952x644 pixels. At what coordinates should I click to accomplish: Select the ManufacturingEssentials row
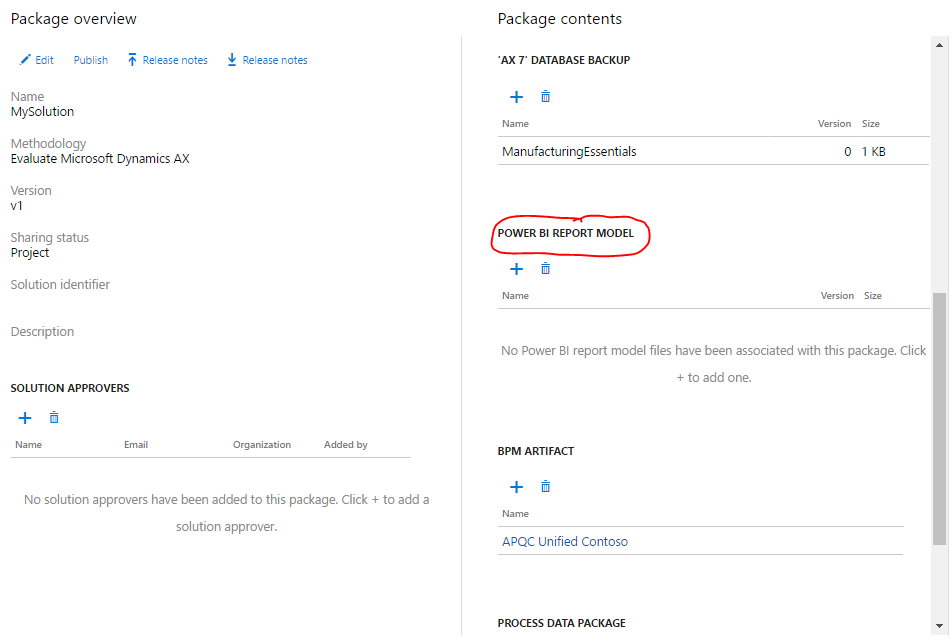click(569, 152)
